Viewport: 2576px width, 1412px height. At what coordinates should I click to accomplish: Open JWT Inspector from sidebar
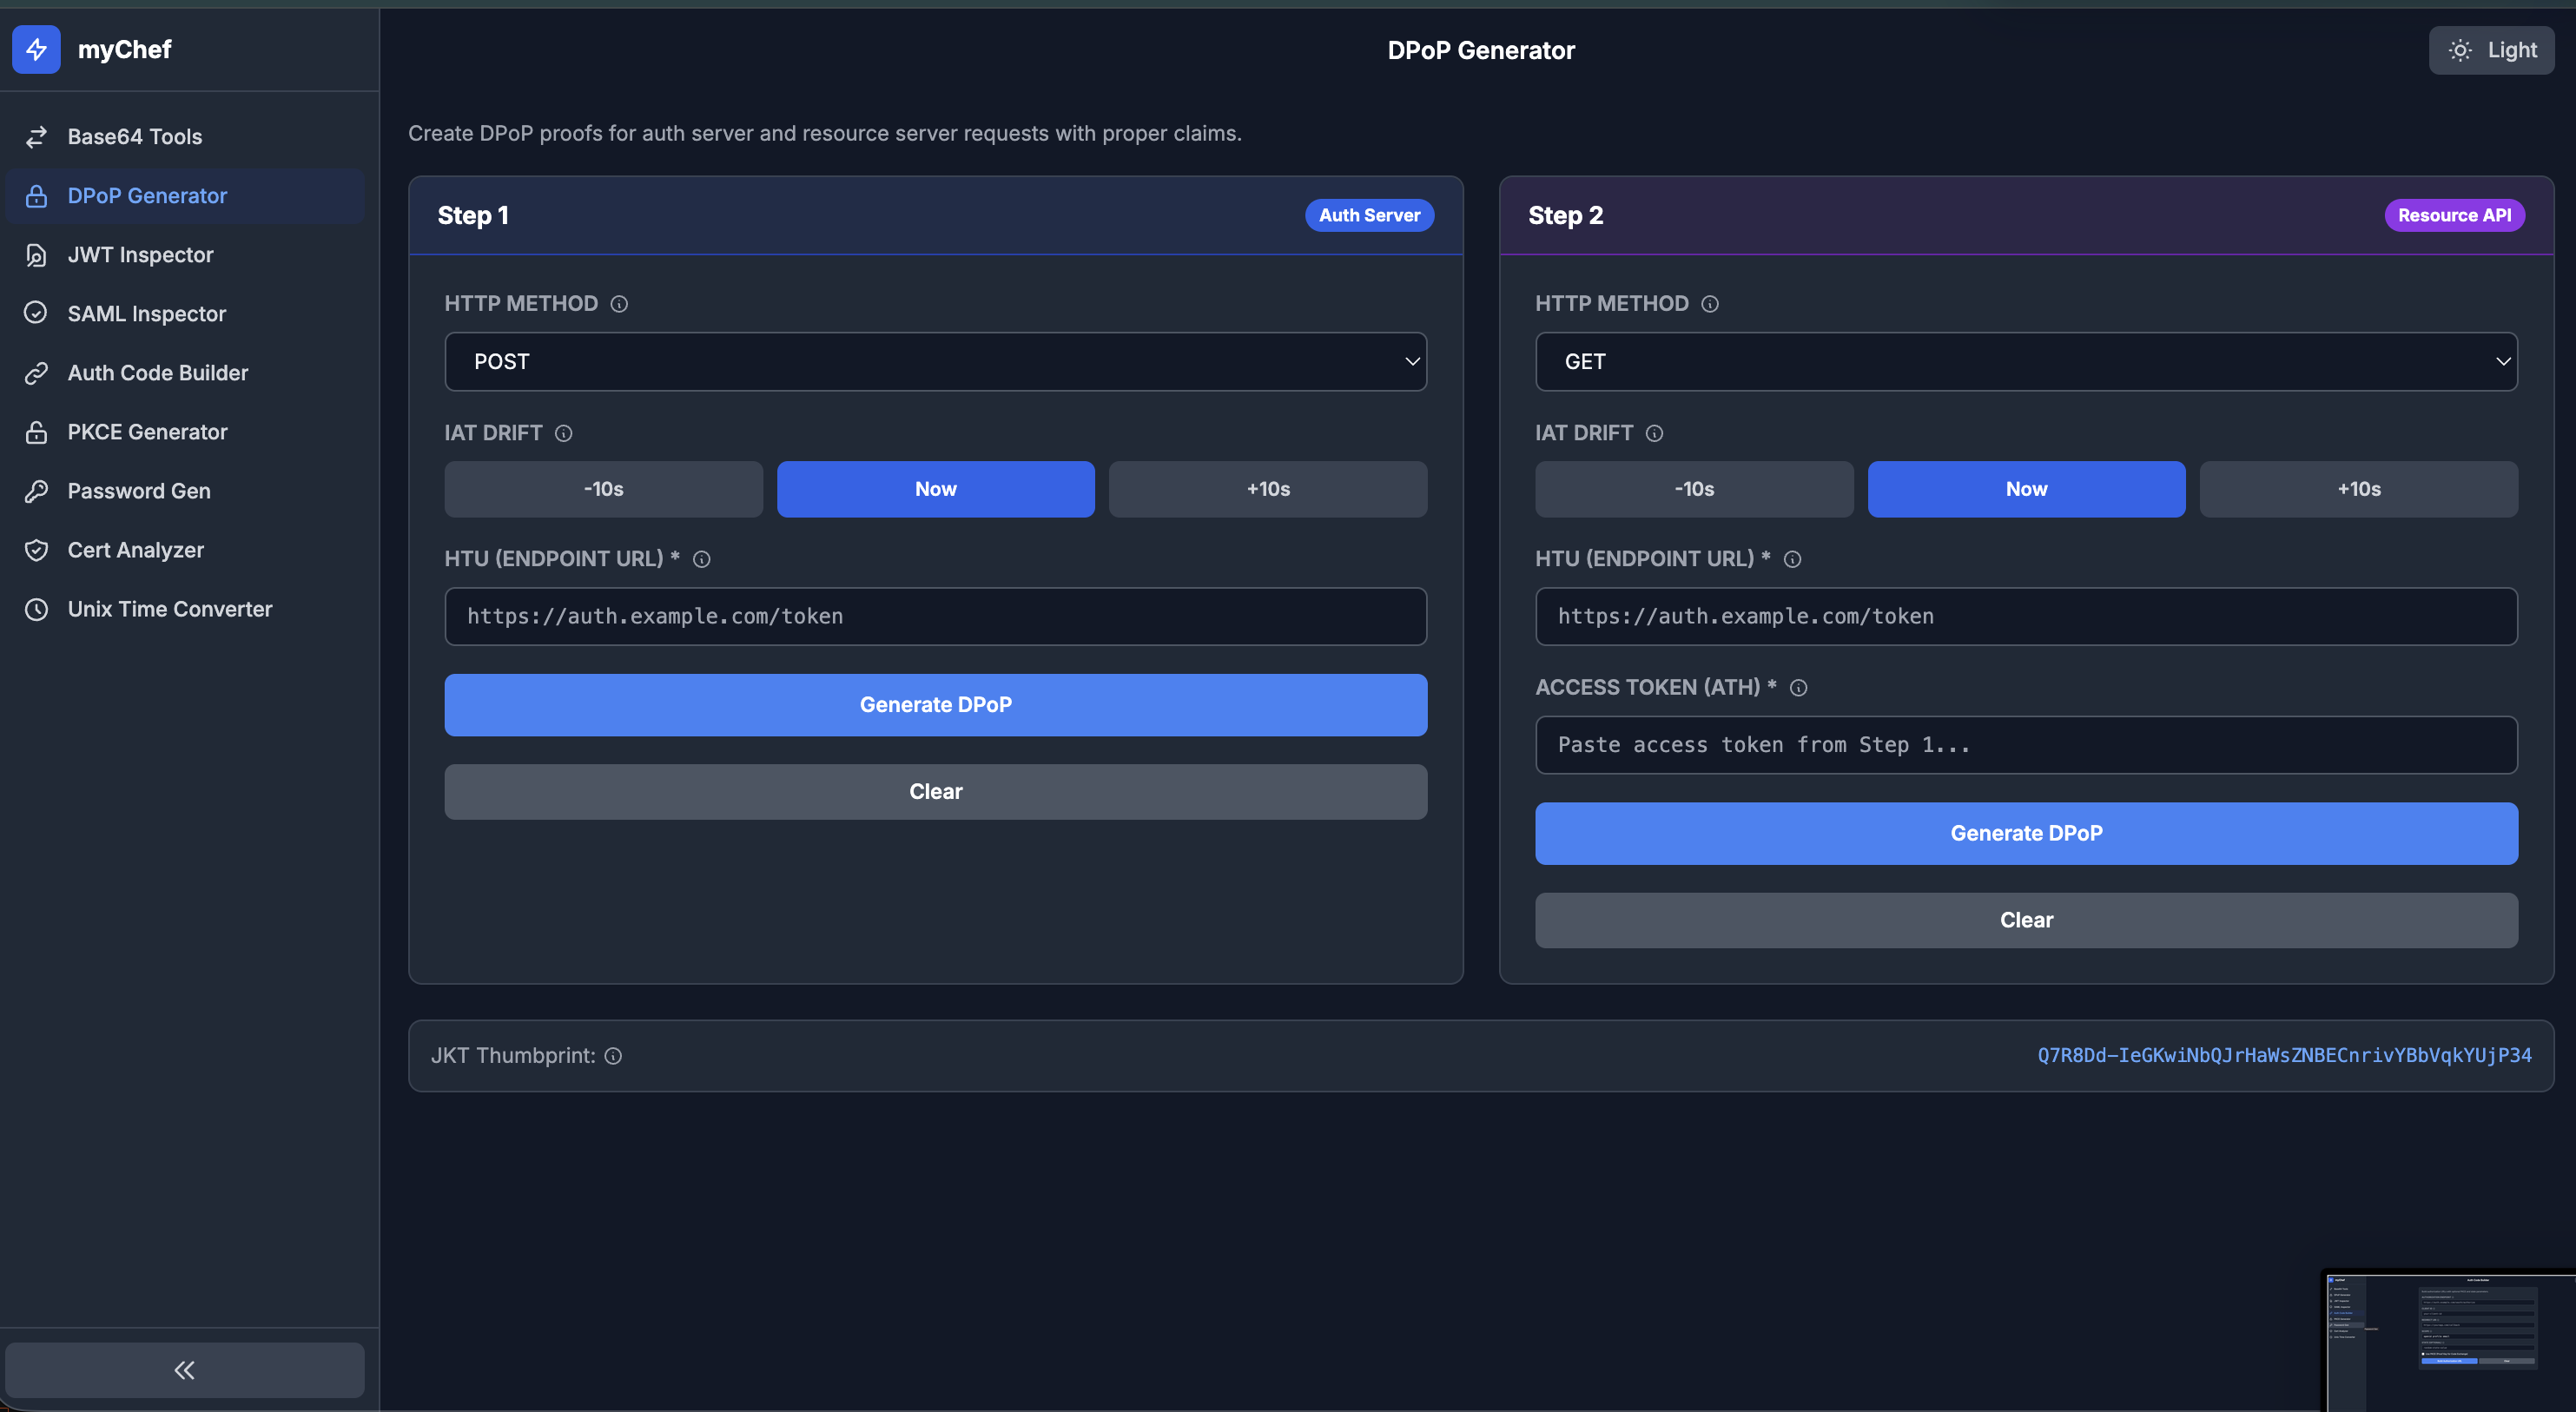[140, 255]
